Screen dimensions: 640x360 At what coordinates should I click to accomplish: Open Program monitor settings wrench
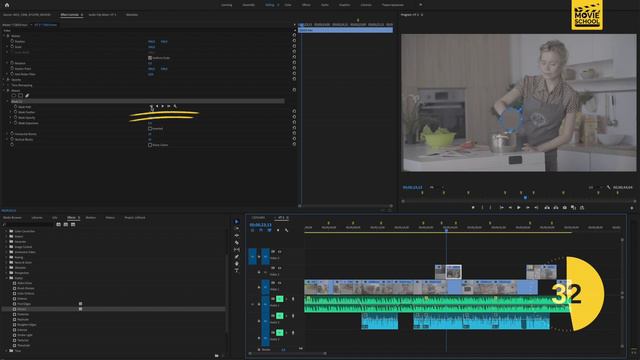click(x=609, y=187)
